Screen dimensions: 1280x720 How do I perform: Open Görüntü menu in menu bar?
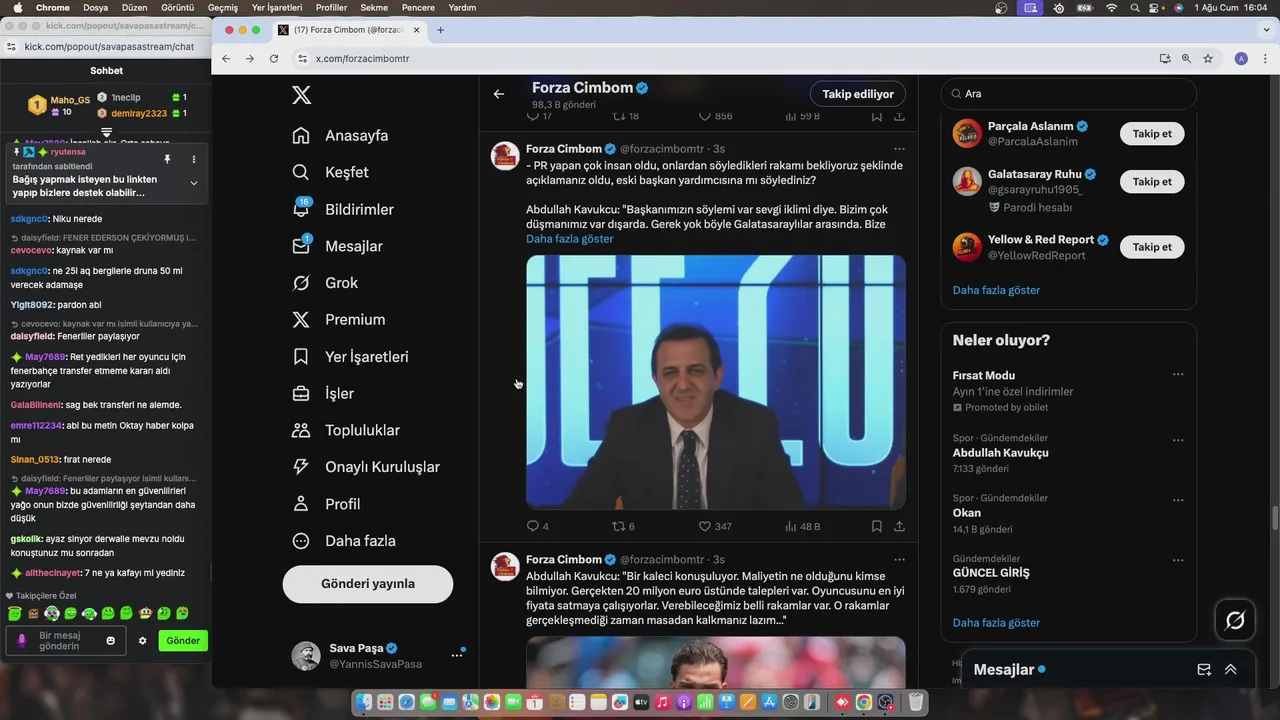(x=177, y=8)
